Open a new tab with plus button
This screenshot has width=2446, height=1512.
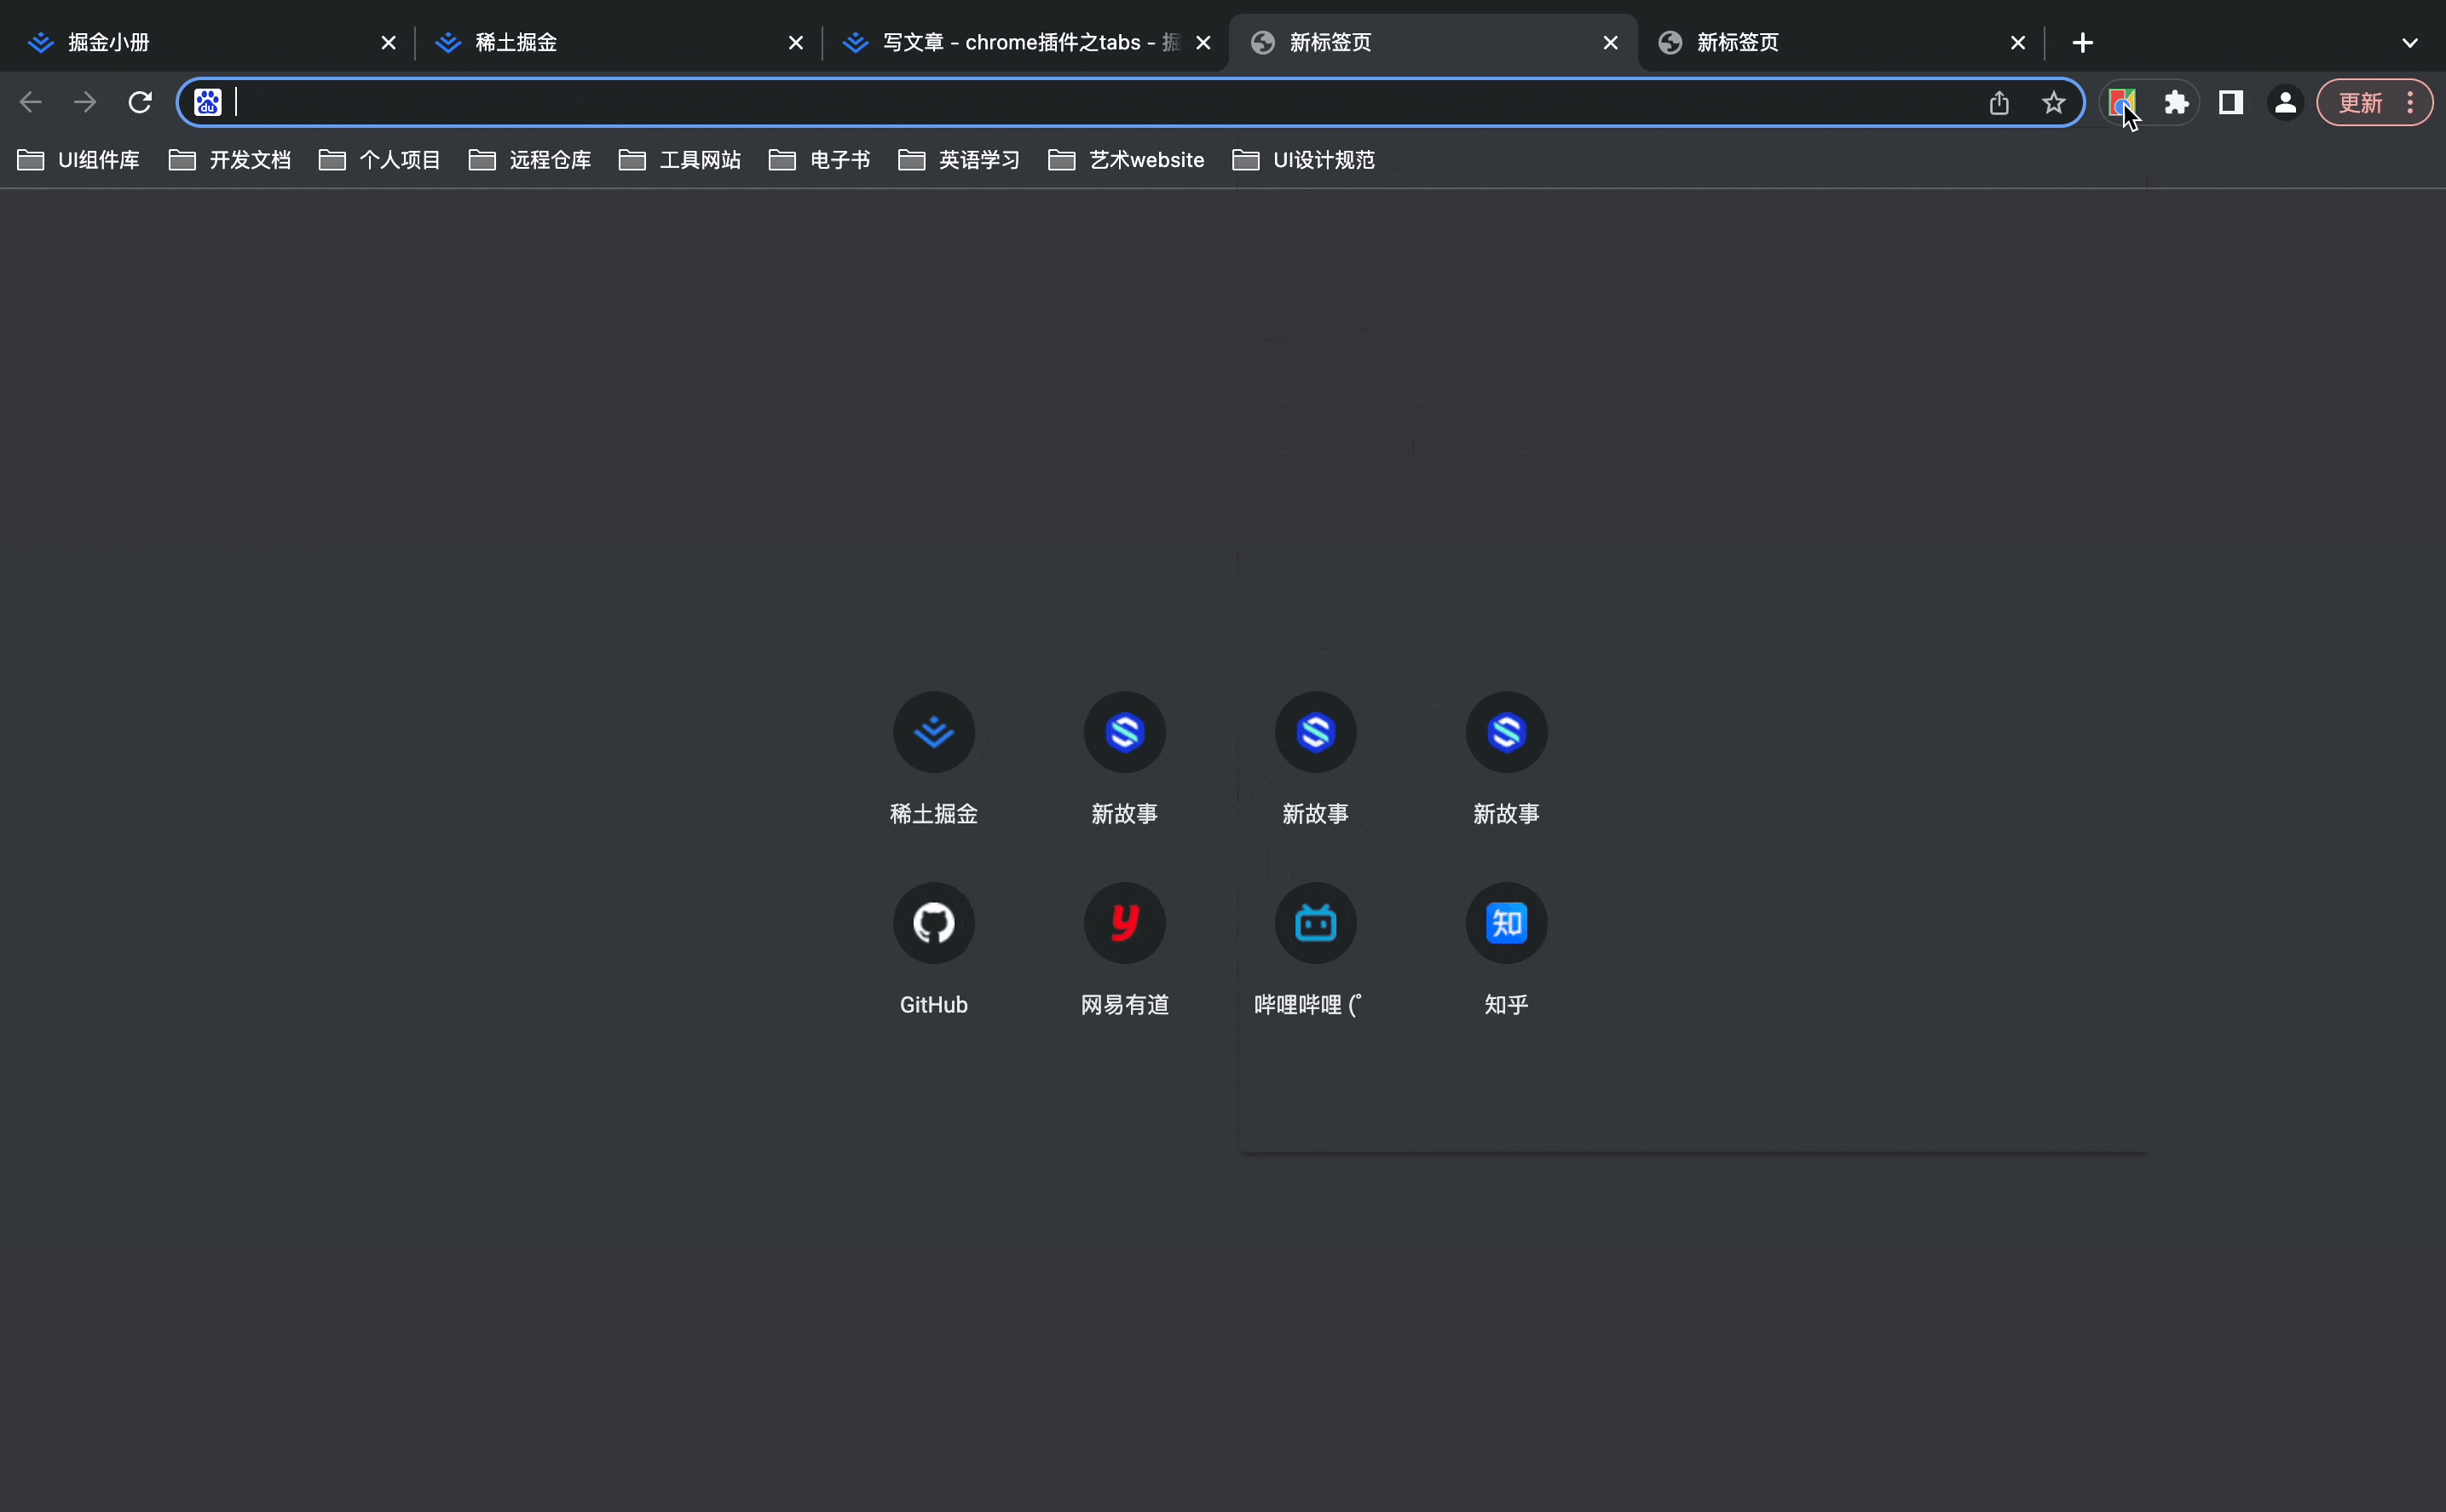[x=2082, y=43]
